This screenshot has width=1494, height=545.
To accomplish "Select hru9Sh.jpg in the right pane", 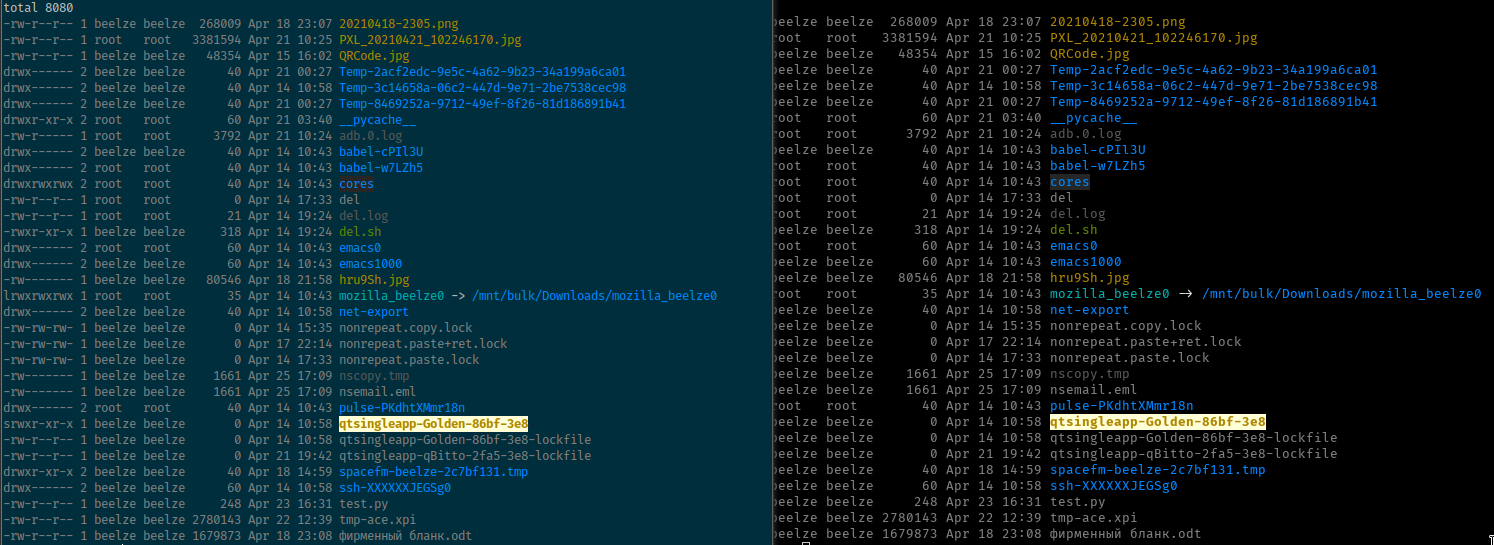I will tap(1090, 277).
